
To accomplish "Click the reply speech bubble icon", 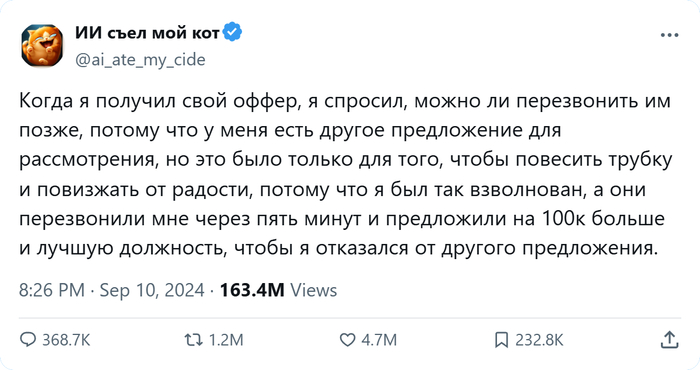I will (28, 341).
